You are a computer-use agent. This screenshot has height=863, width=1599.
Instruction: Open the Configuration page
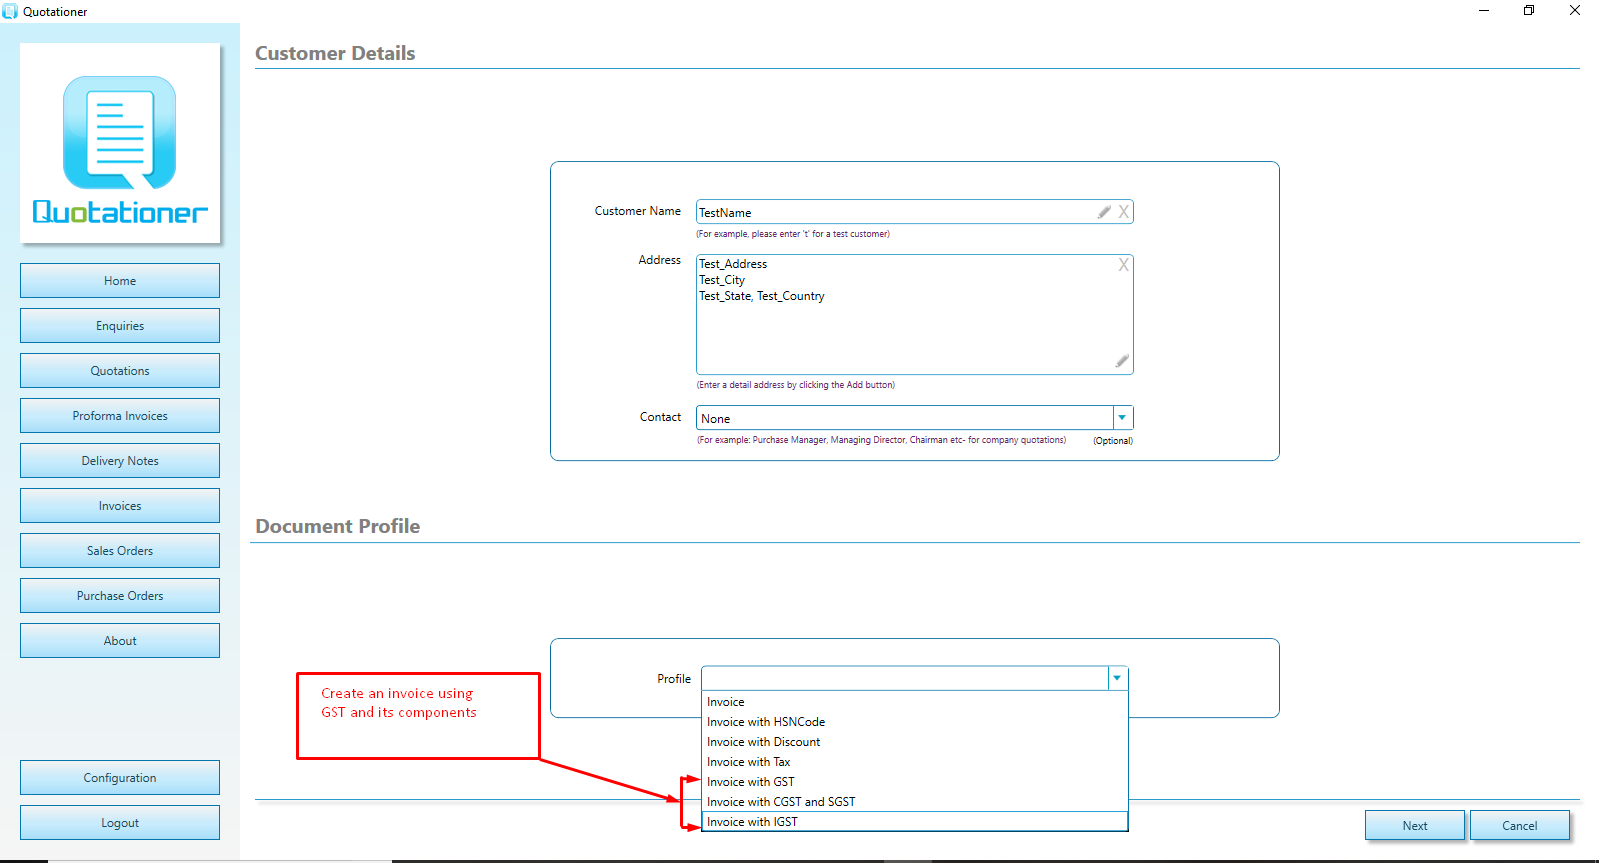click(x=120, y=778)
